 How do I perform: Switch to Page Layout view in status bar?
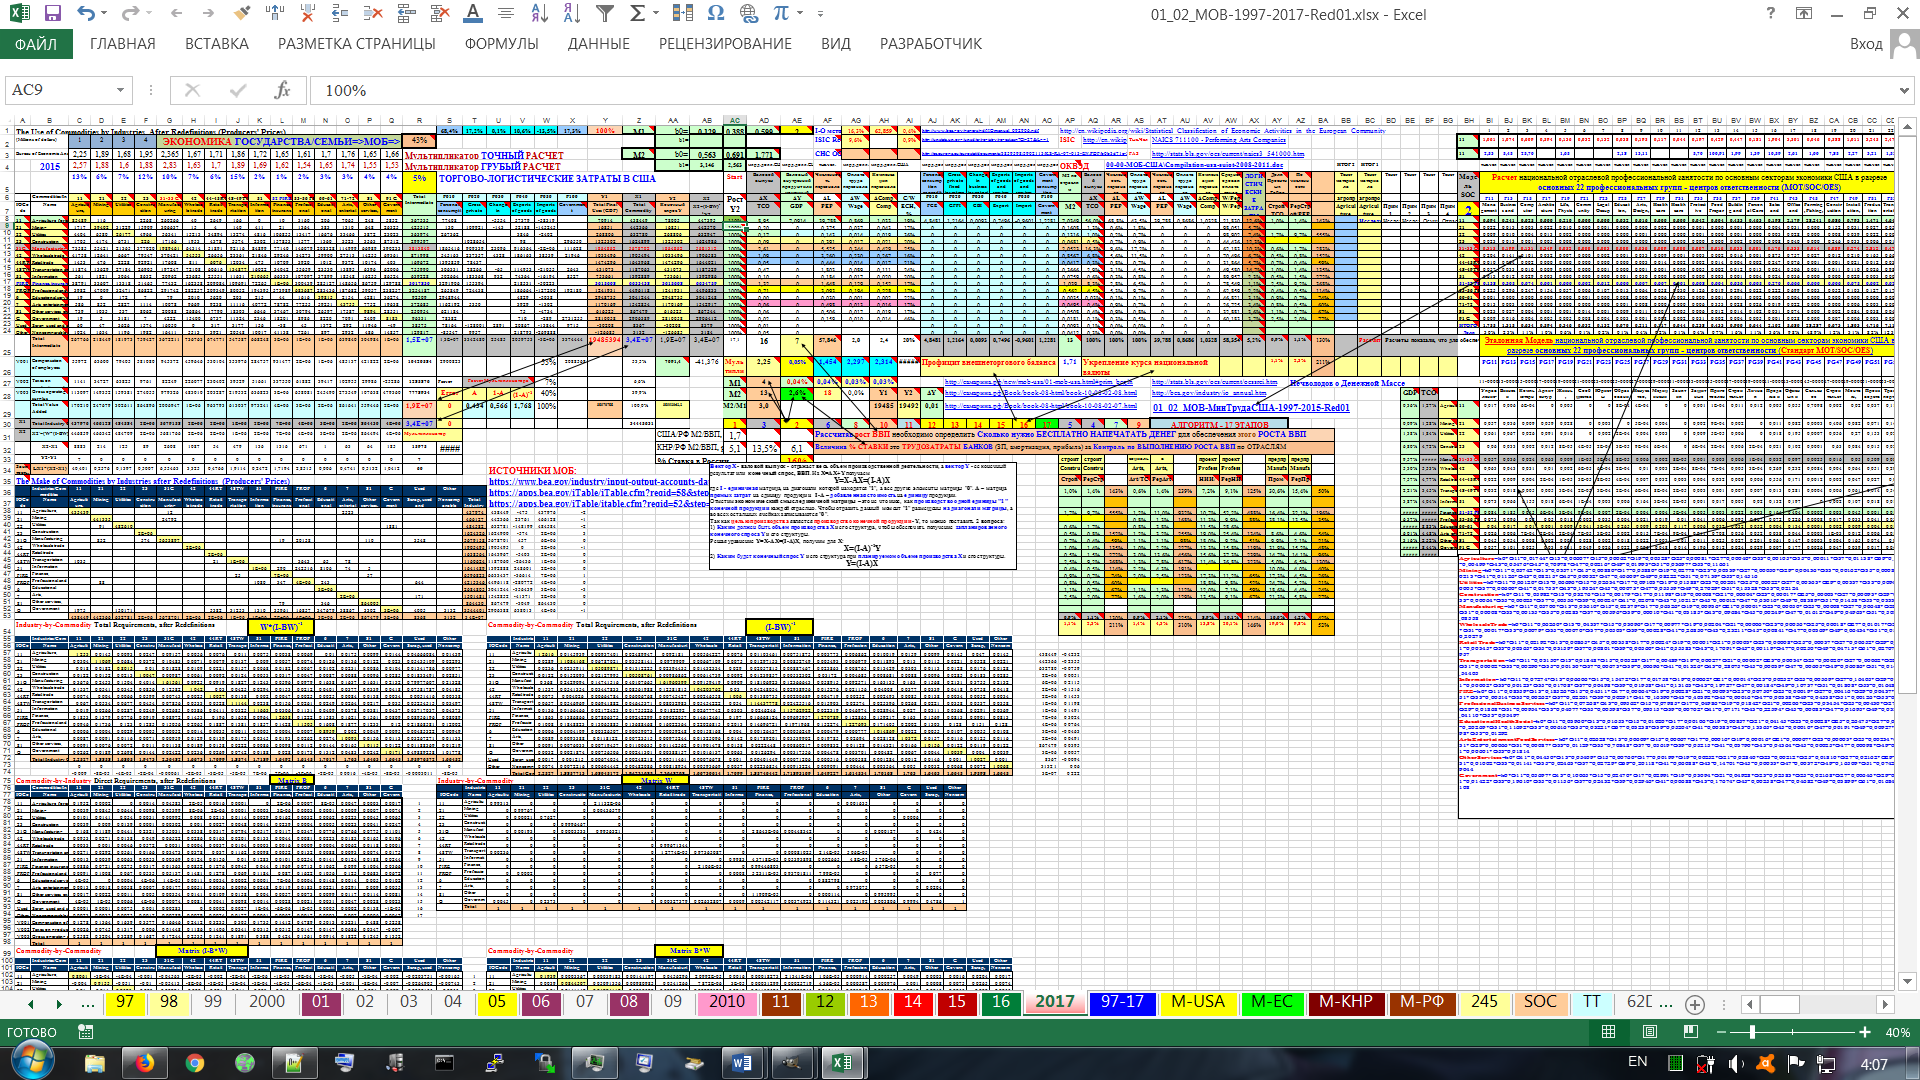click(1650, 1032)
